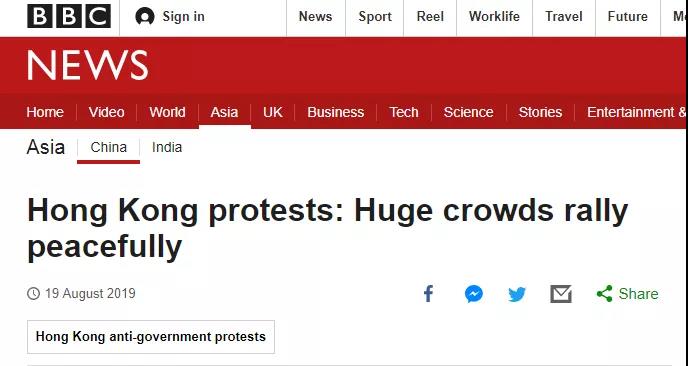Viewport: 688px width, 366px height.
Task: Share article on Facebook
Action: [x=428, y=294]
